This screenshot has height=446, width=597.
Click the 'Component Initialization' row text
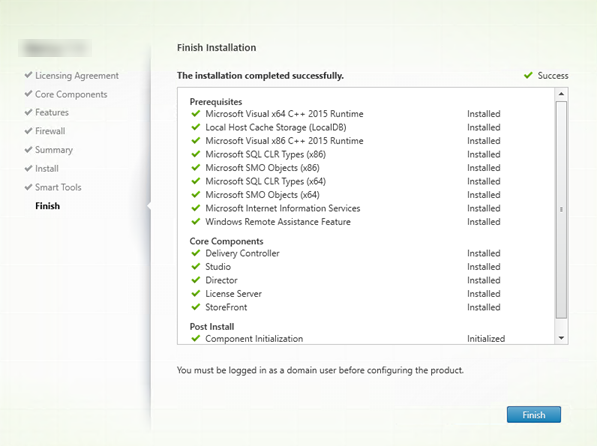click(x=254, y=339)
